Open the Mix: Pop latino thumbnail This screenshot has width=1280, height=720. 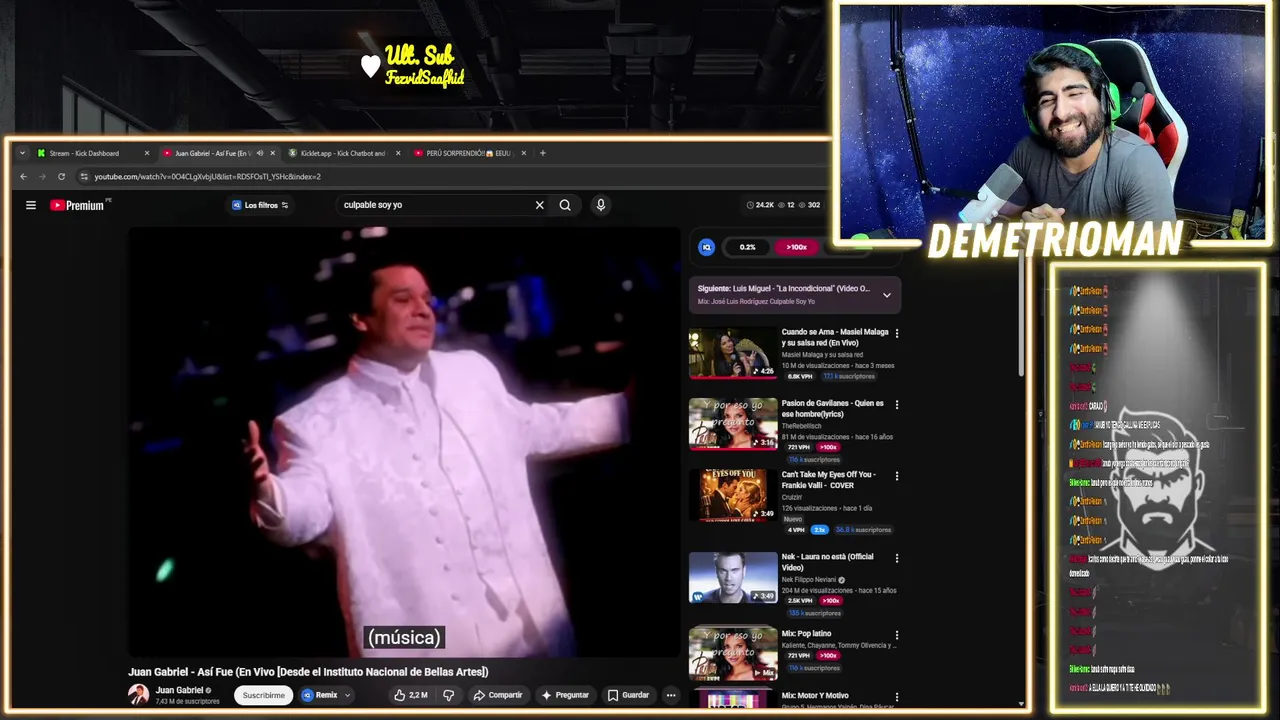point(732,653)
